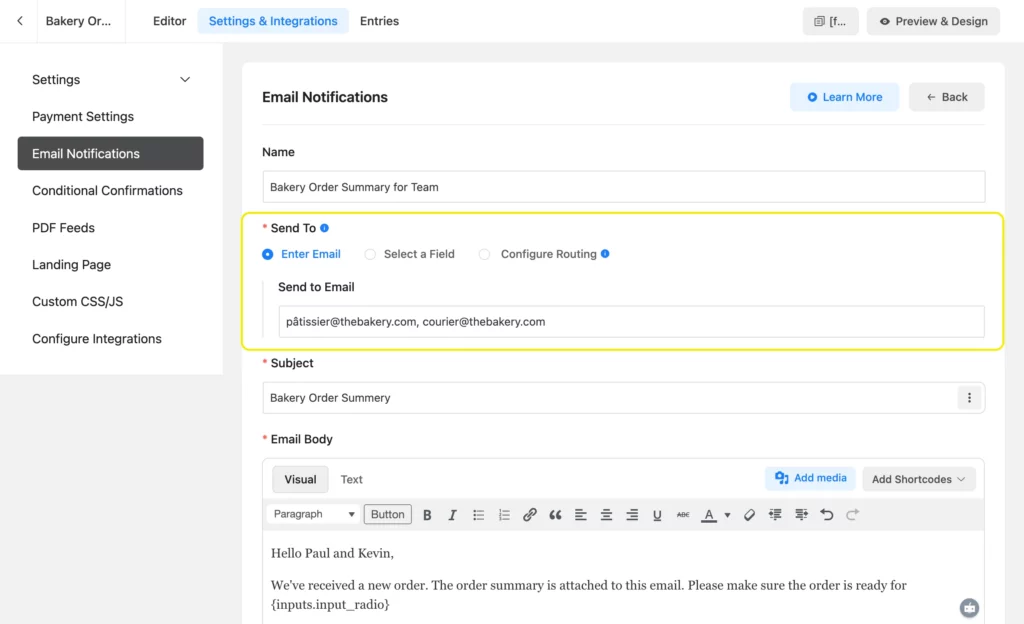Click the shortcode copy button [f...
This screenshot has width=1024, height=624.
click(831, 21)
